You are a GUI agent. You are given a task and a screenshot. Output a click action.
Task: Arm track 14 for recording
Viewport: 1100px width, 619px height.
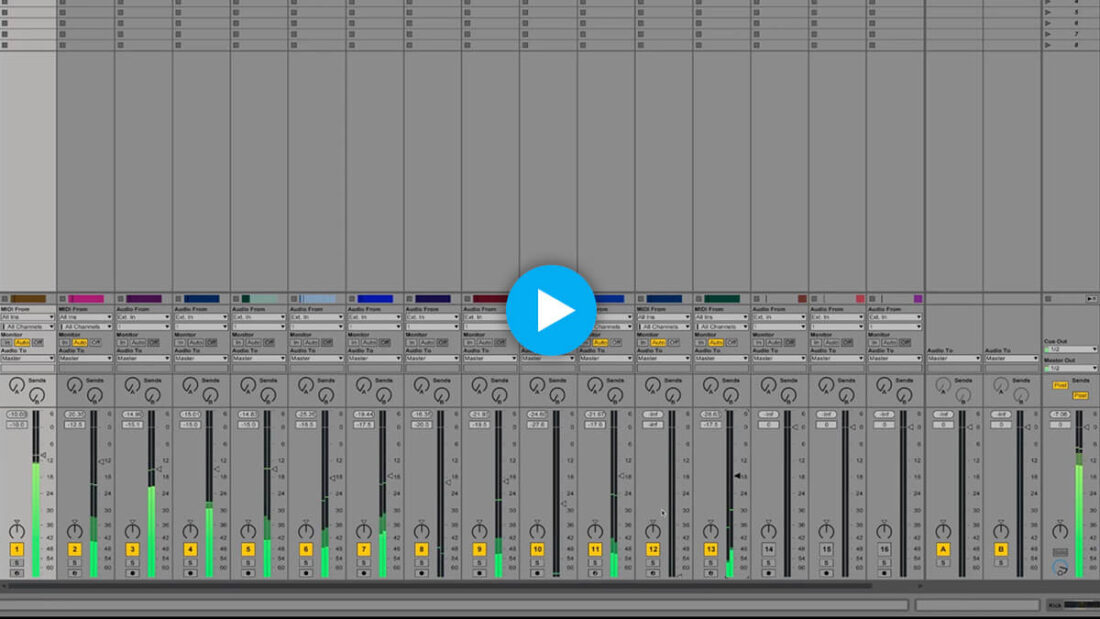(x=768, y=573)
